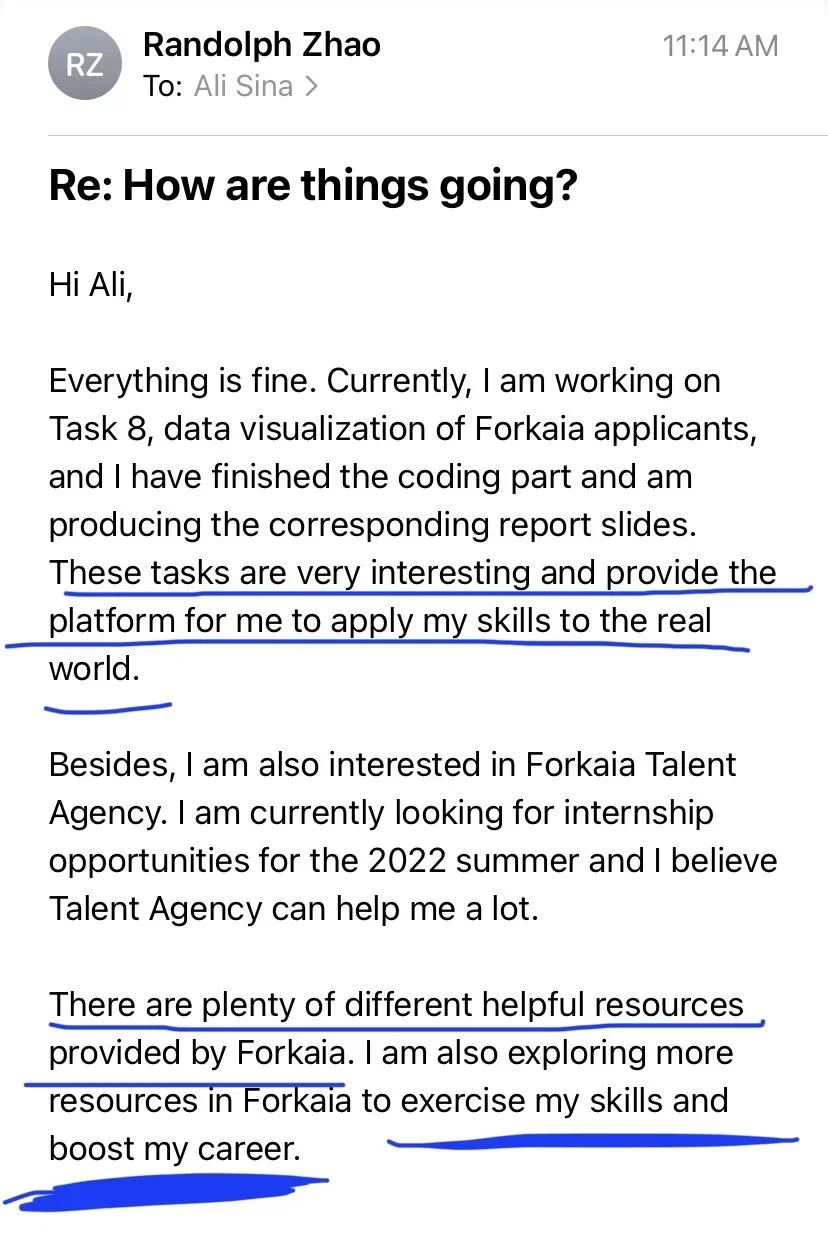828x1241 pixels.
Task: Tap the RZ sender avatar
Action: 84,64
